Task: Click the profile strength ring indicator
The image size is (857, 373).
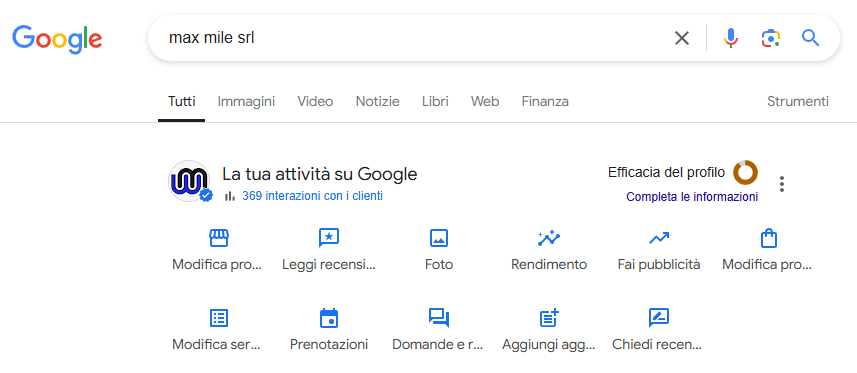Action: (x=745, y=173)
